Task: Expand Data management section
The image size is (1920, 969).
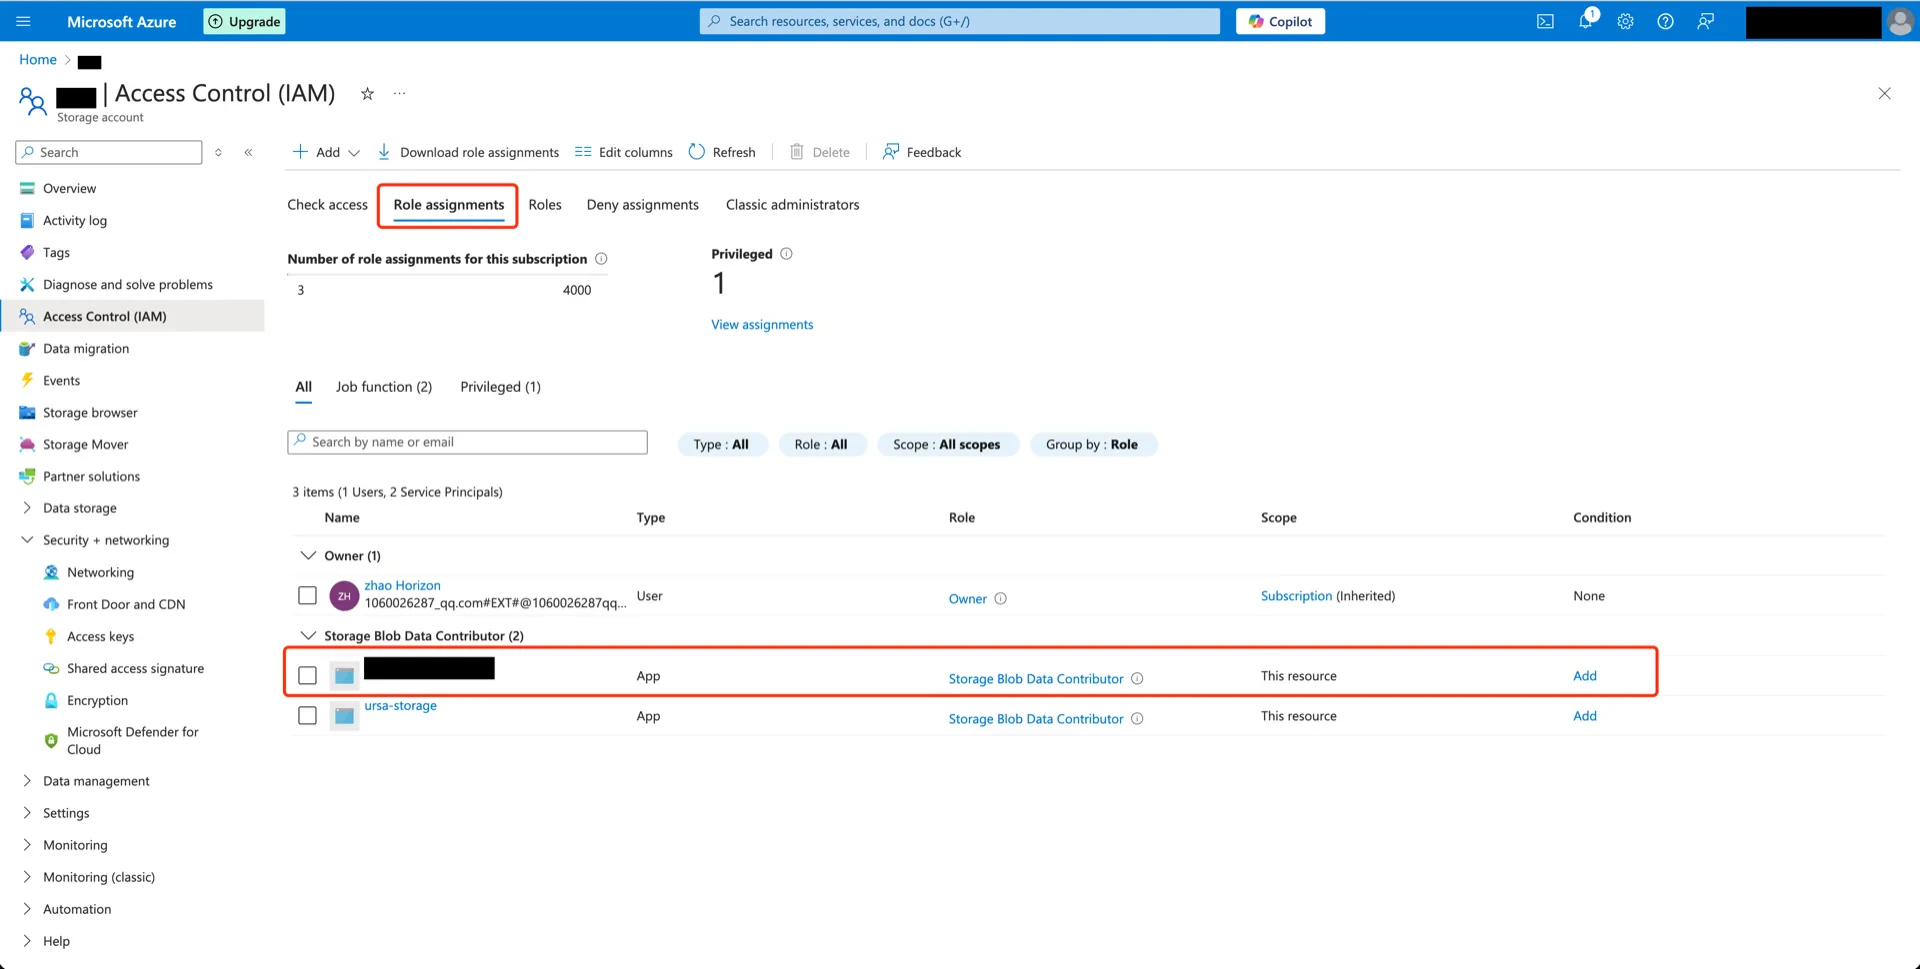Action: point(27,781)
